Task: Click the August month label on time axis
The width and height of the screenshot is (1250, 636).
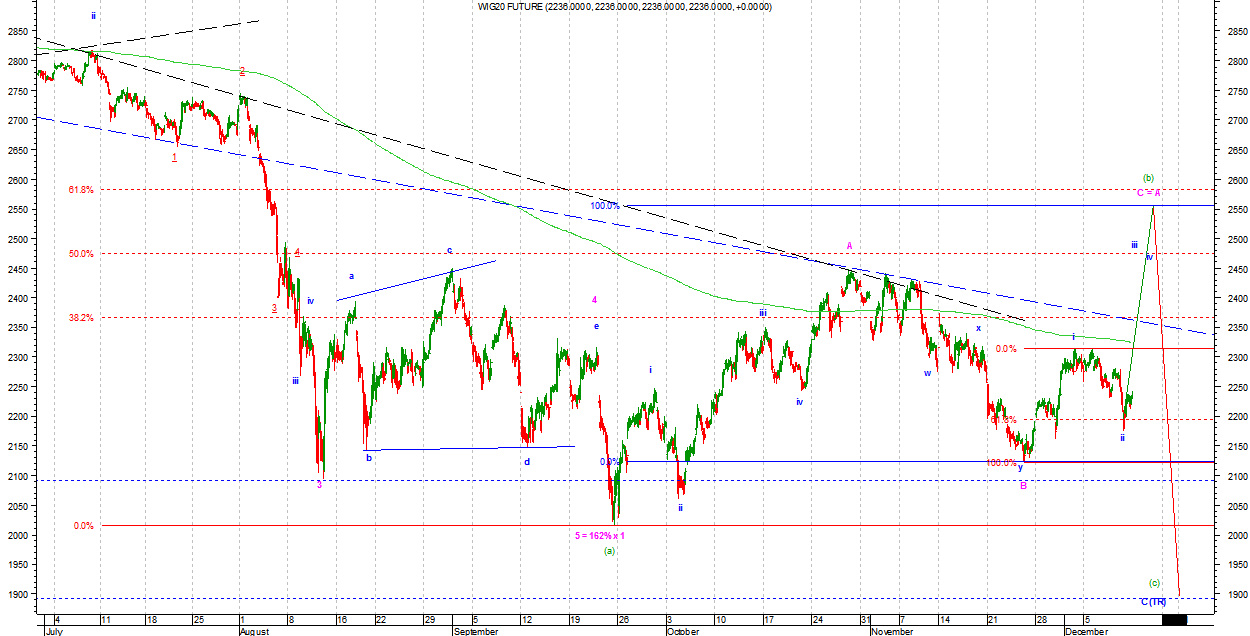Action: pos(255,631)
